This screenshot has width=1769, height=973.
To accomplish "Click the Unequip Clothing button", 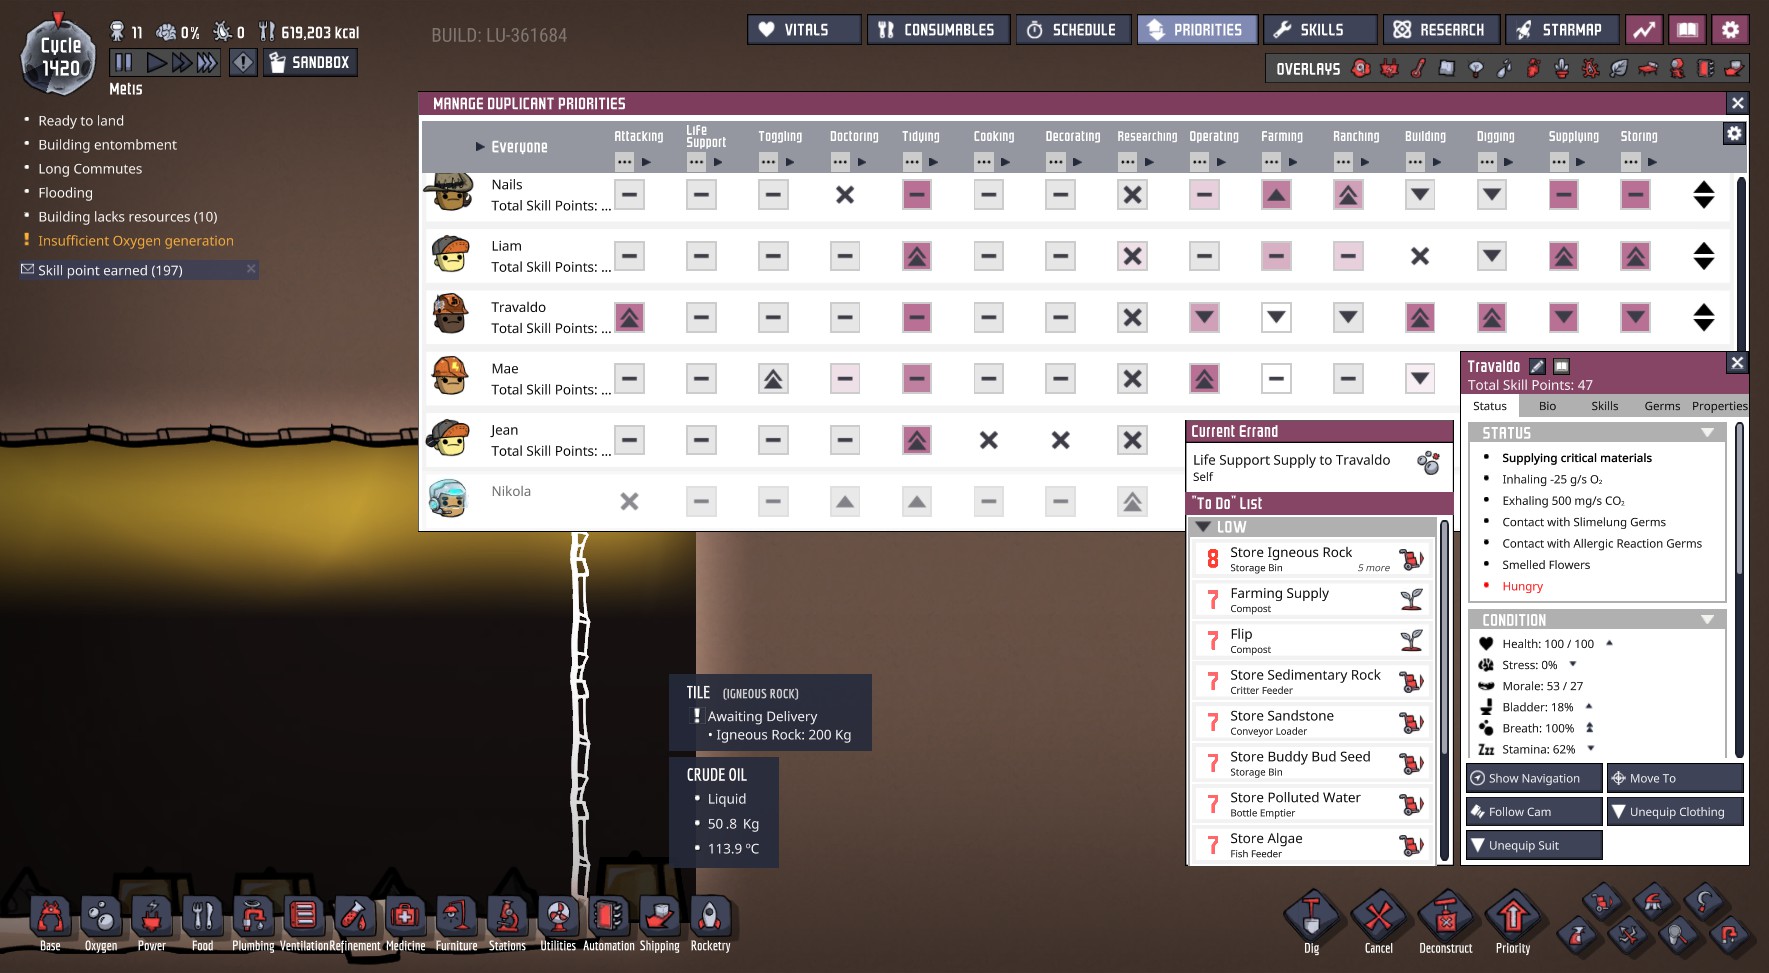I will (x=1675, y=812).
